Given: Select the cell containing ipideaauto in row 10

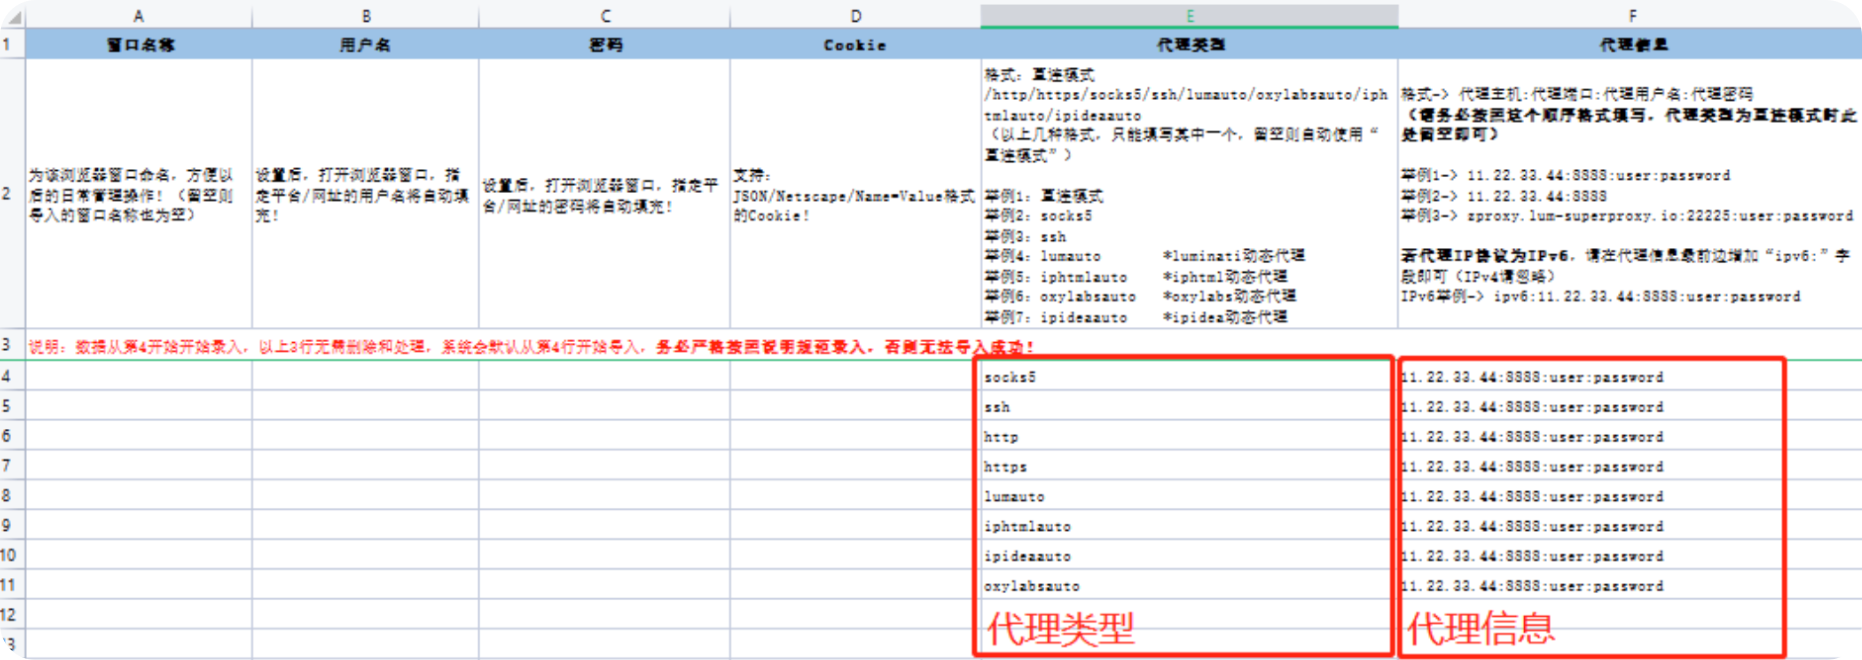Looking at the screenshot, I should pos(1189,555).
